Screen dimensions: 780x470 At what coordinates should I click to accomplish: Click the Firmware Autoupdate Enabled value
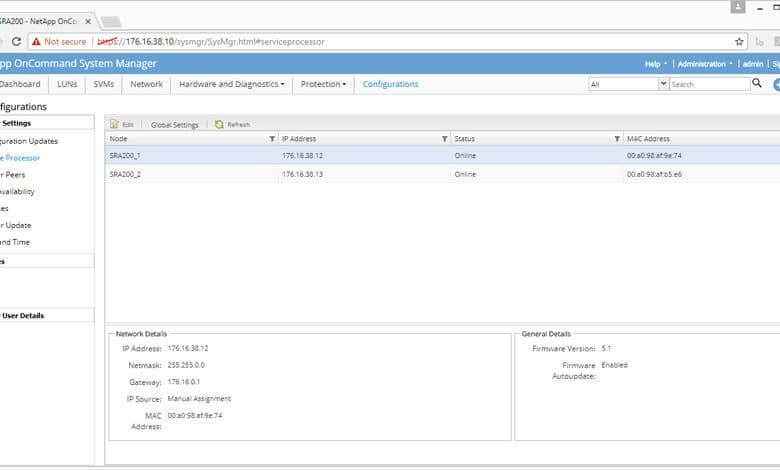614,365
